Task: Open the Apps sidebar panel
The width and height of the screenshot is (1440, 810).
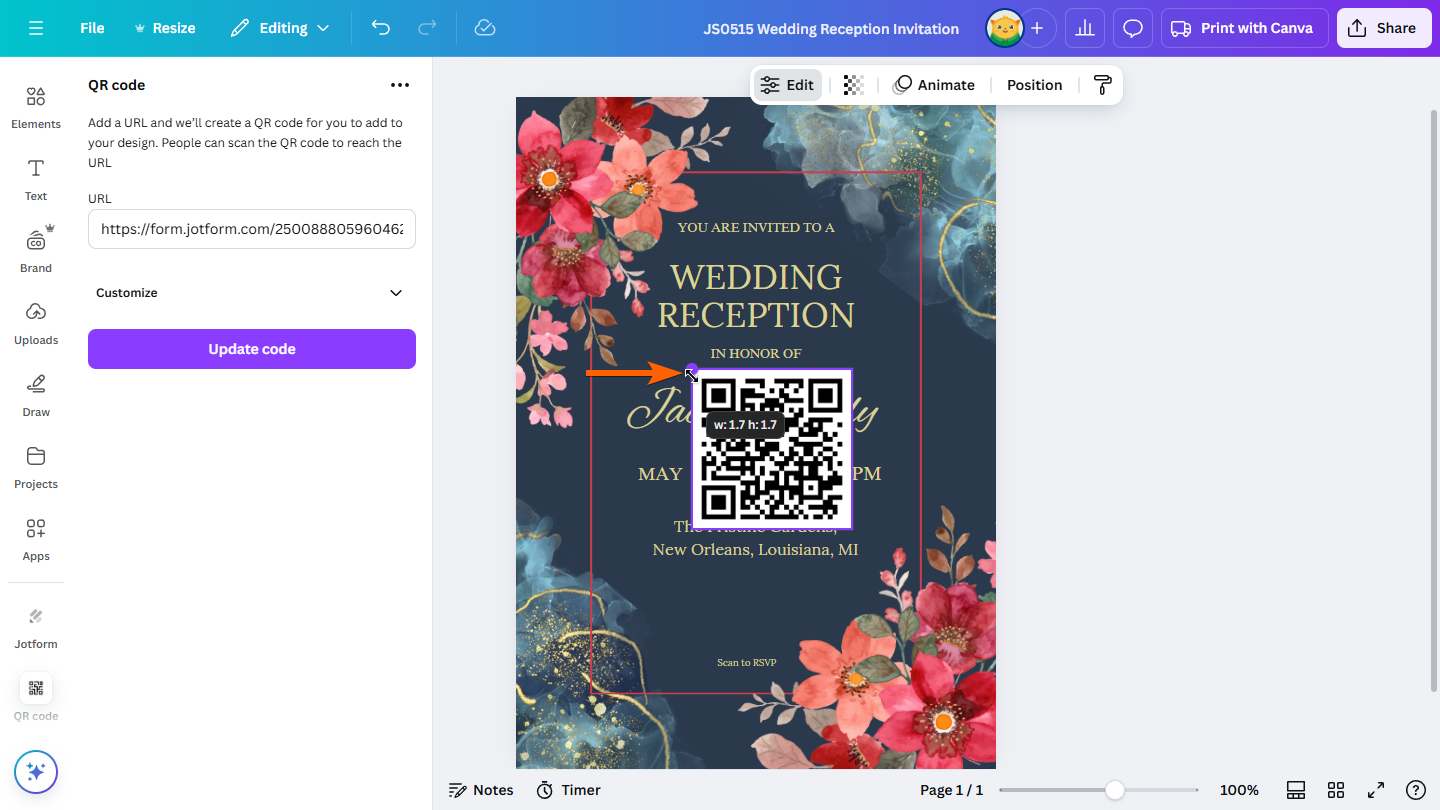Action: [36, 540]
